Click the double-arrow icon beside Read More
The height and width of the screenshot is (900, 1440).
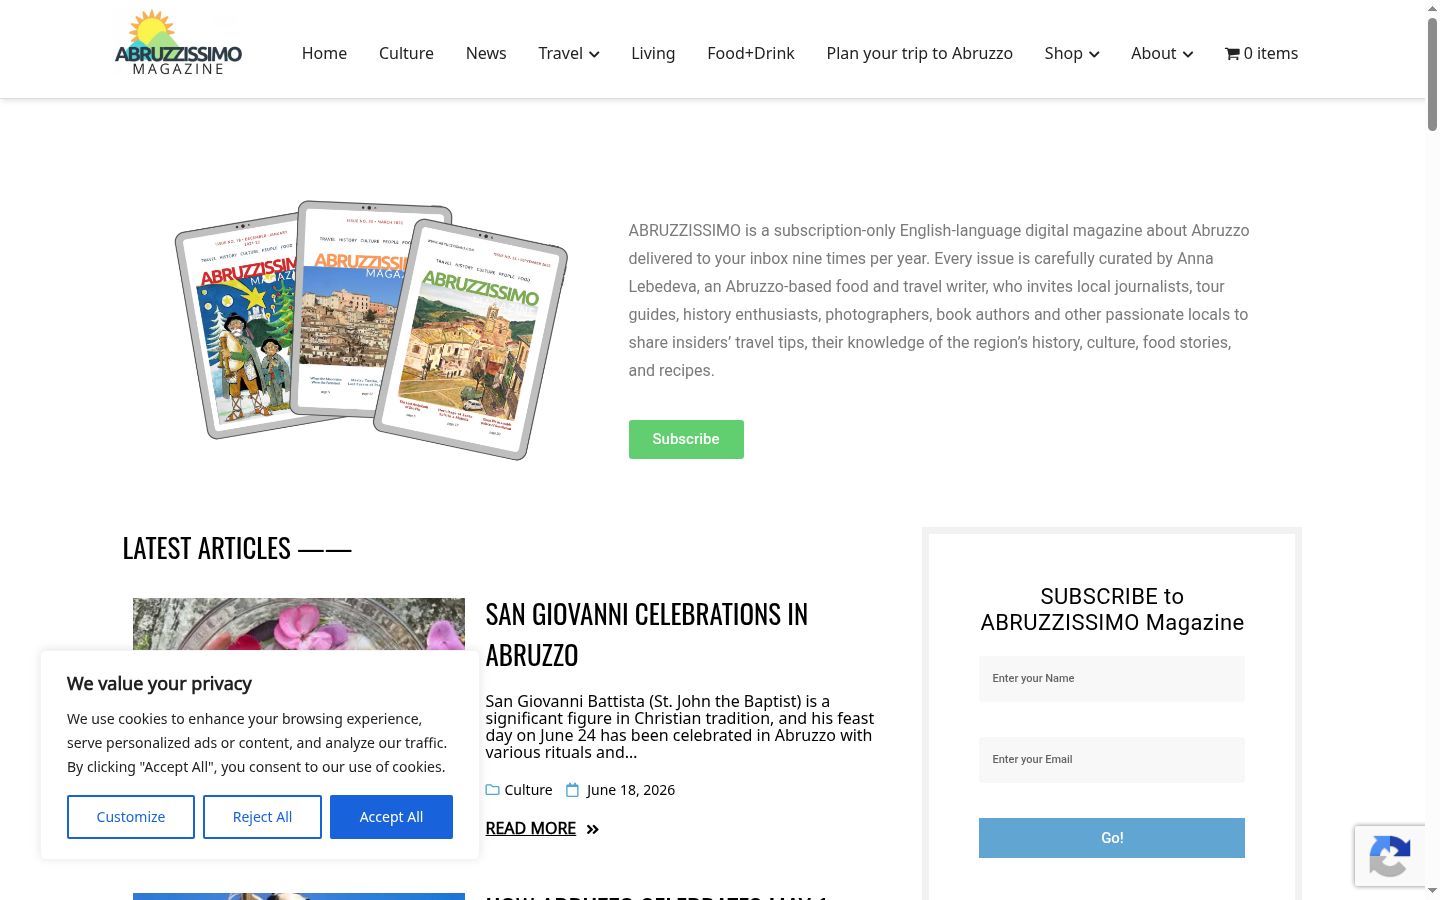[592, 829]
